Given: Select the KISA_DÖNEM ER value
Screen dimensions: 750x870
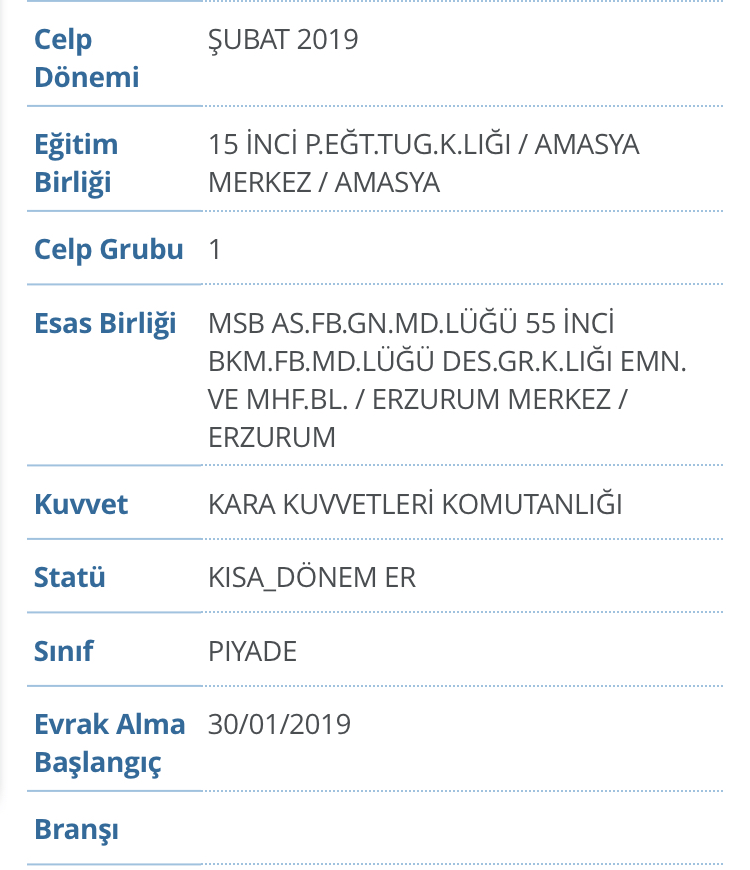Looking at the screenshot, I should (312, 578).
